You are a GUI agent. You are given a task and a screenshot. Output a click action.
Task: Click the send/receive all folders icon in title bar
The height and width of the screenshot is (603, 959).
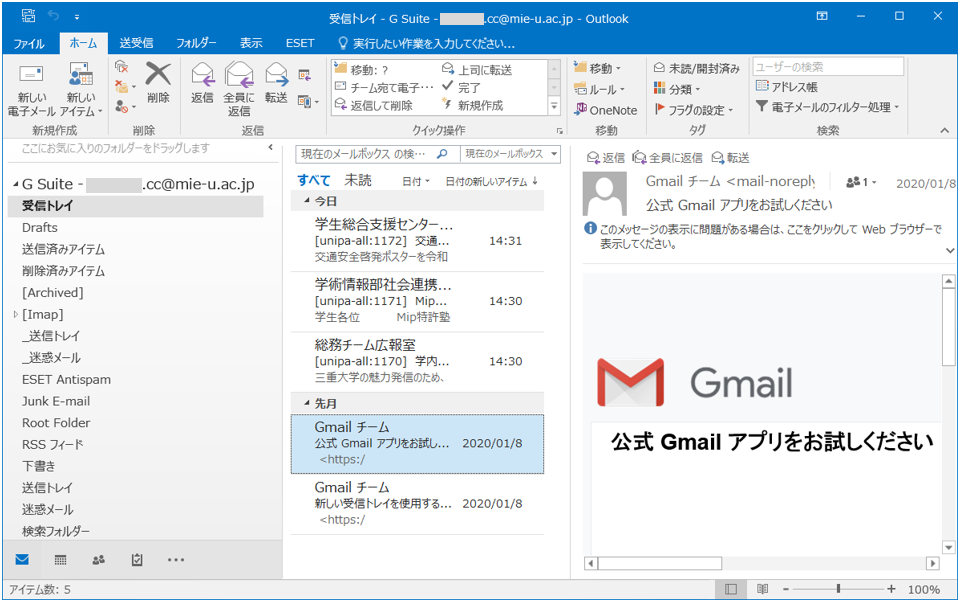point(28,16)
